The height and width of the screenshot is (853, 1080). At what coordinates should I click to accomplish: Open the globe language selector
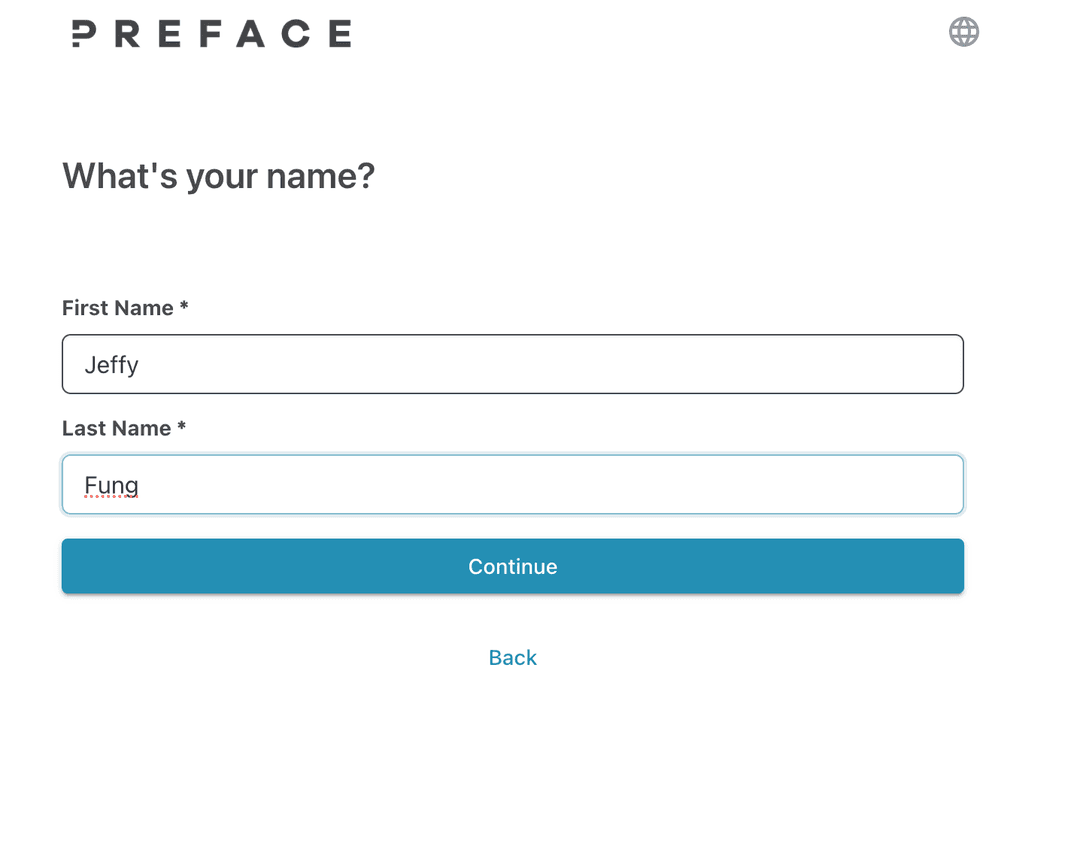click(x=964, y=32)
